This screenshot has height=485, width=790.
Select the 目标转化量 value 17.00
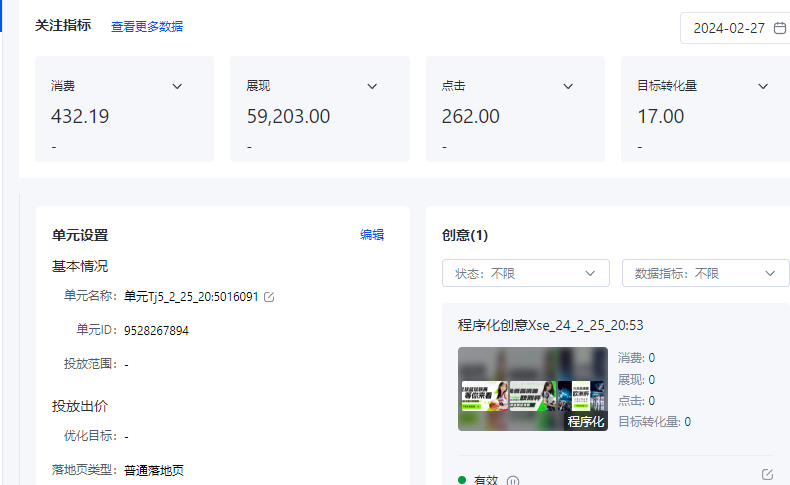point(661,116)
